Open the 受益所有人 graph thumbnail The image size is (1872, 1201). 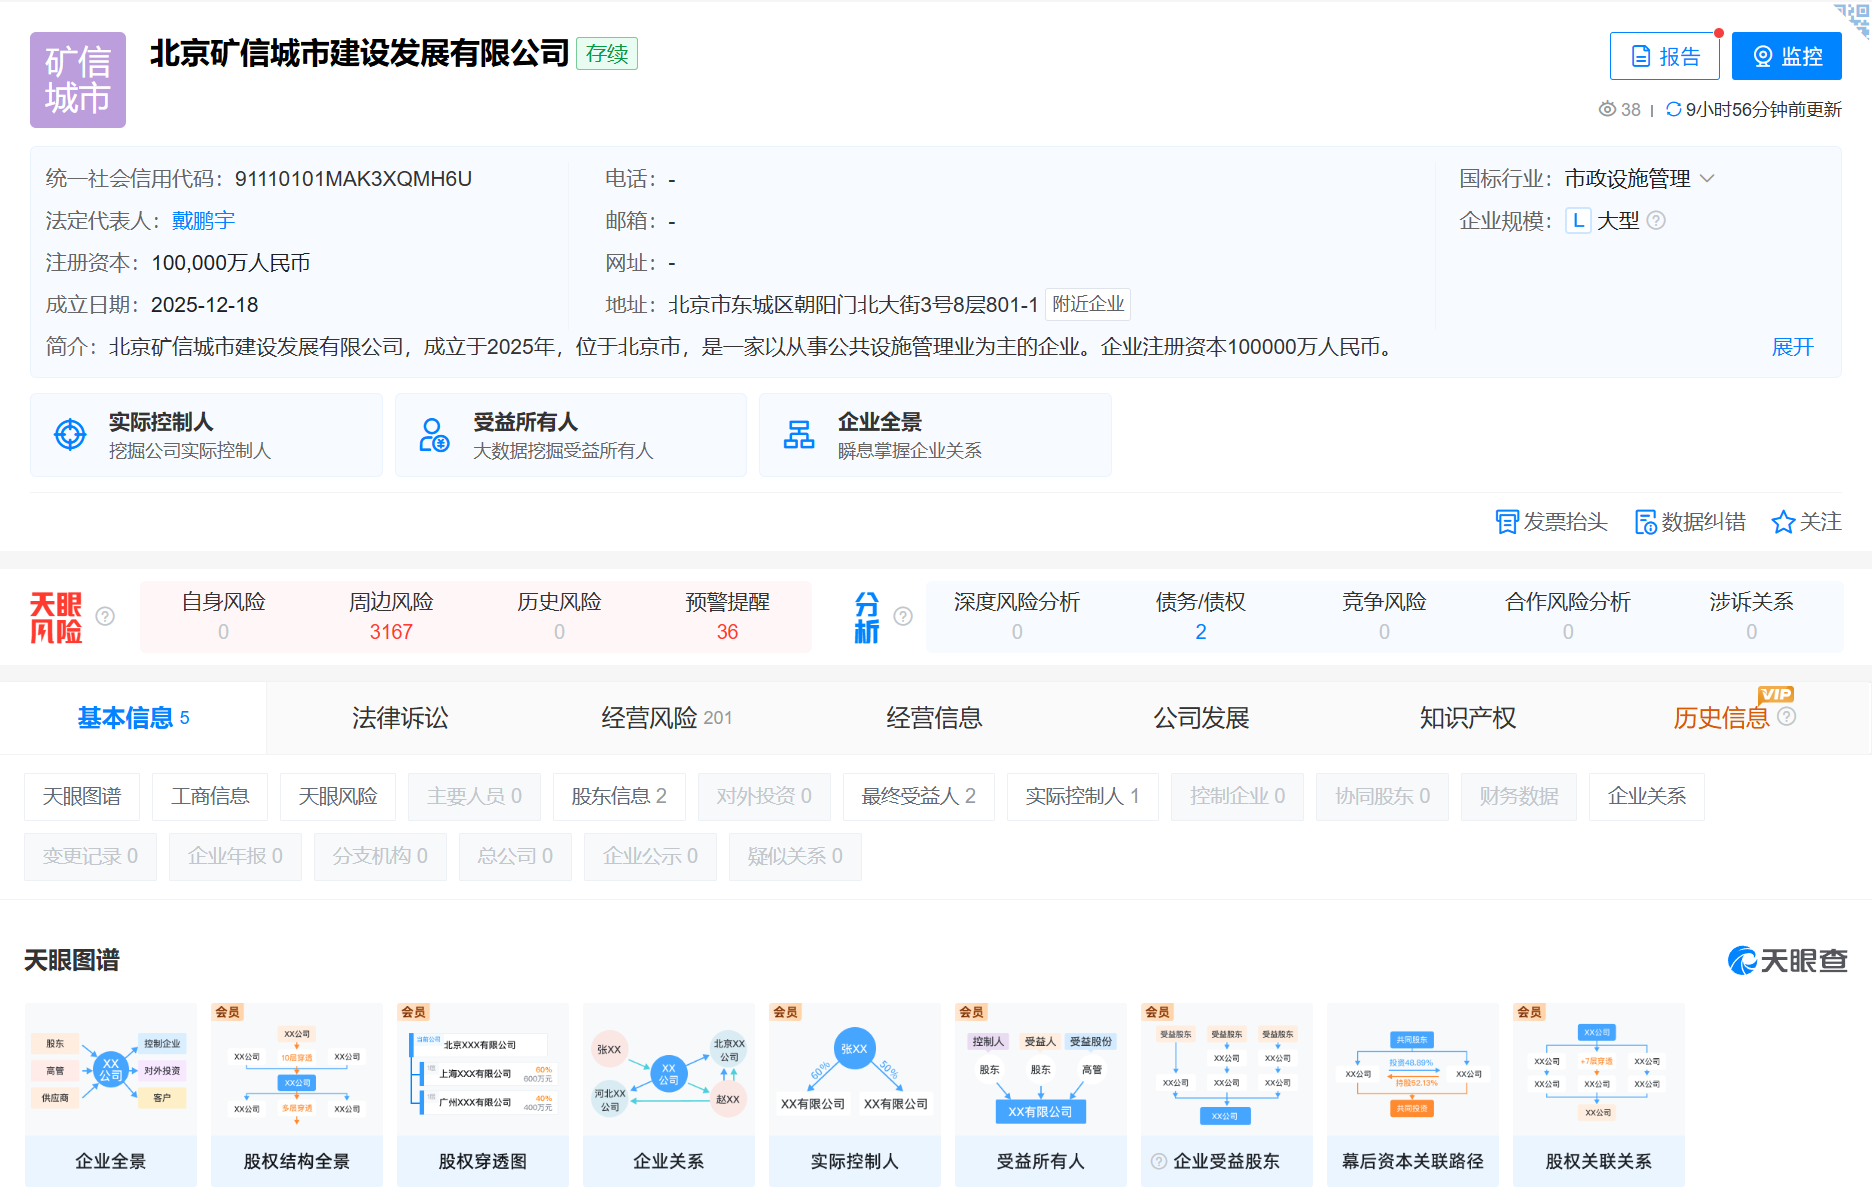tap(1041, 1095)
